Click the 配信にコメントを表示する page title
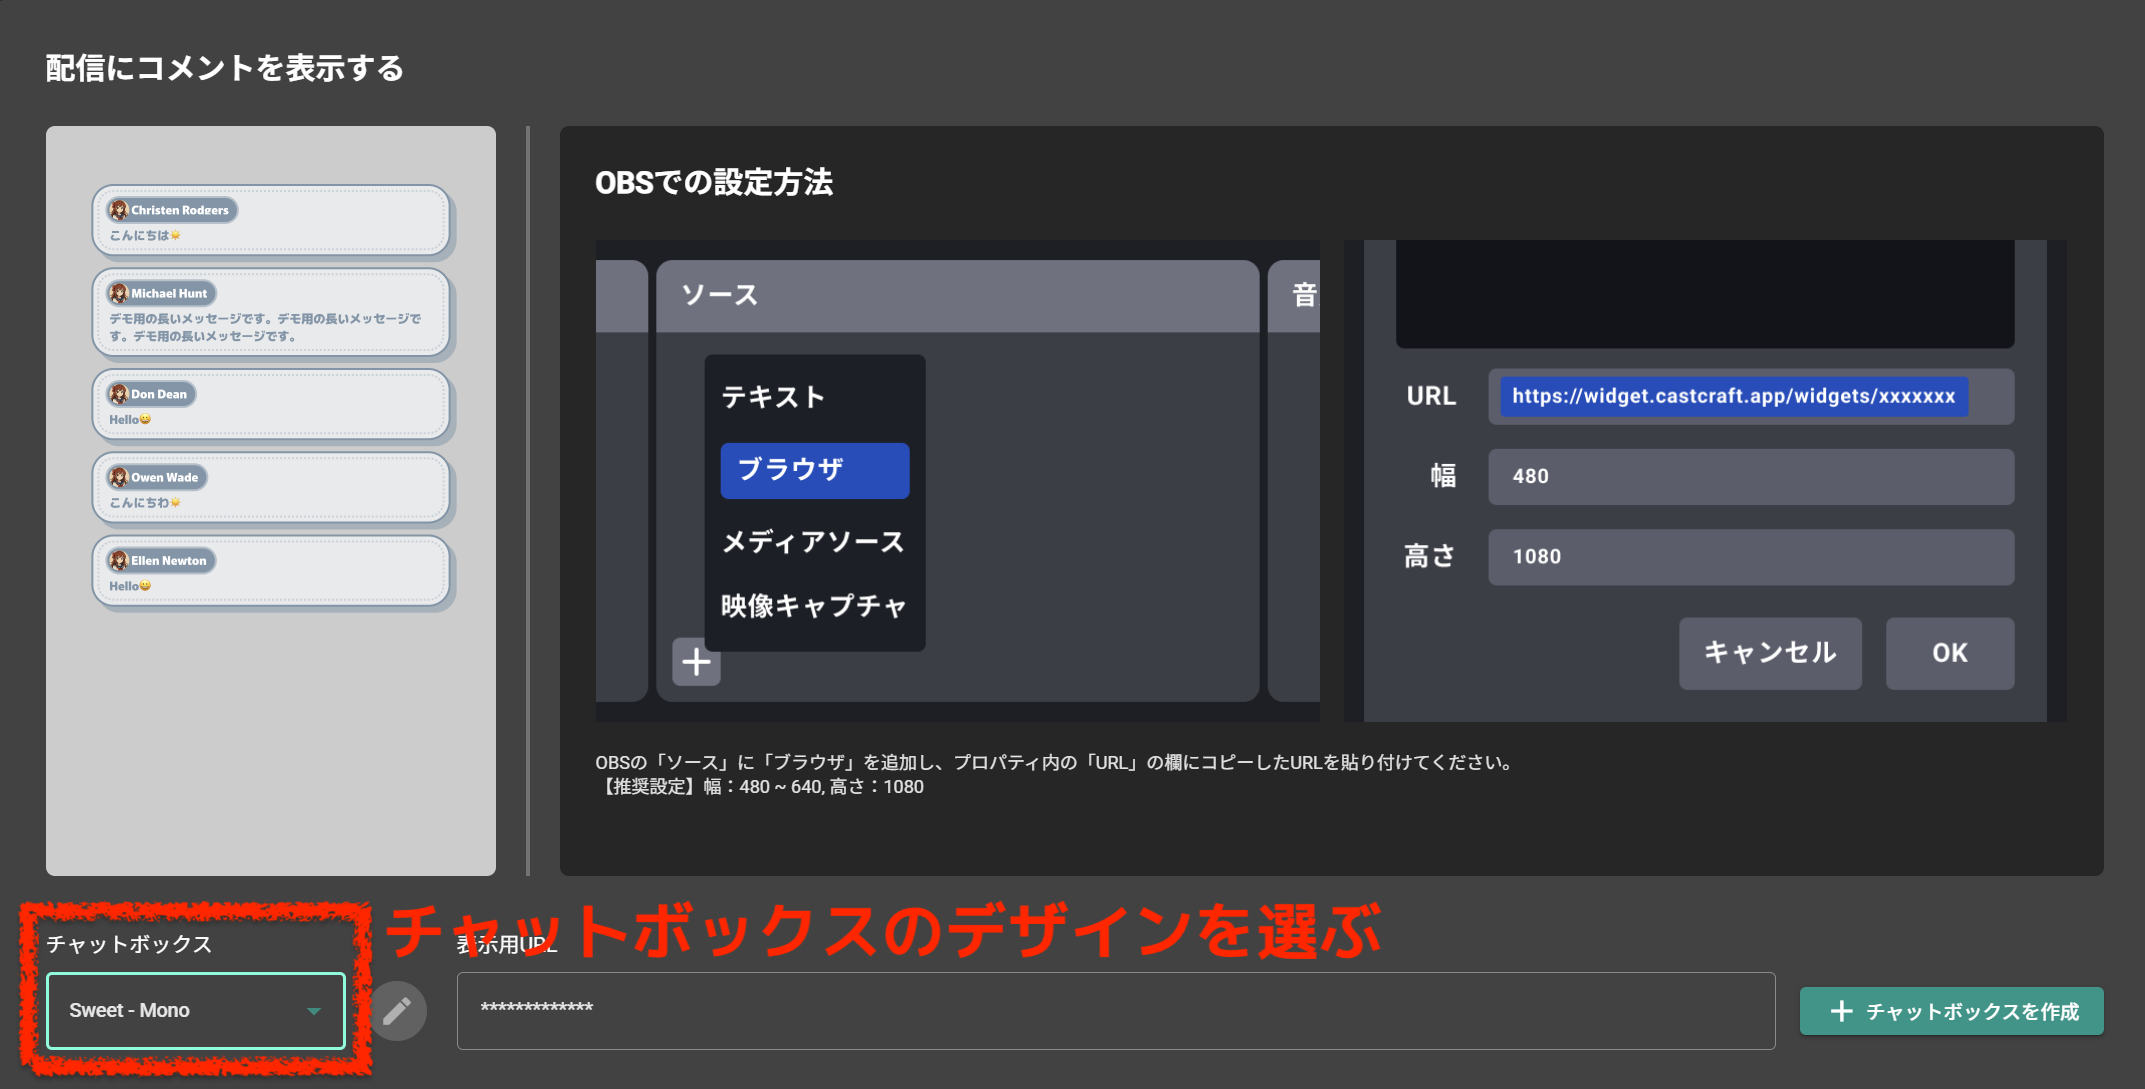 (x=225, y=68)
